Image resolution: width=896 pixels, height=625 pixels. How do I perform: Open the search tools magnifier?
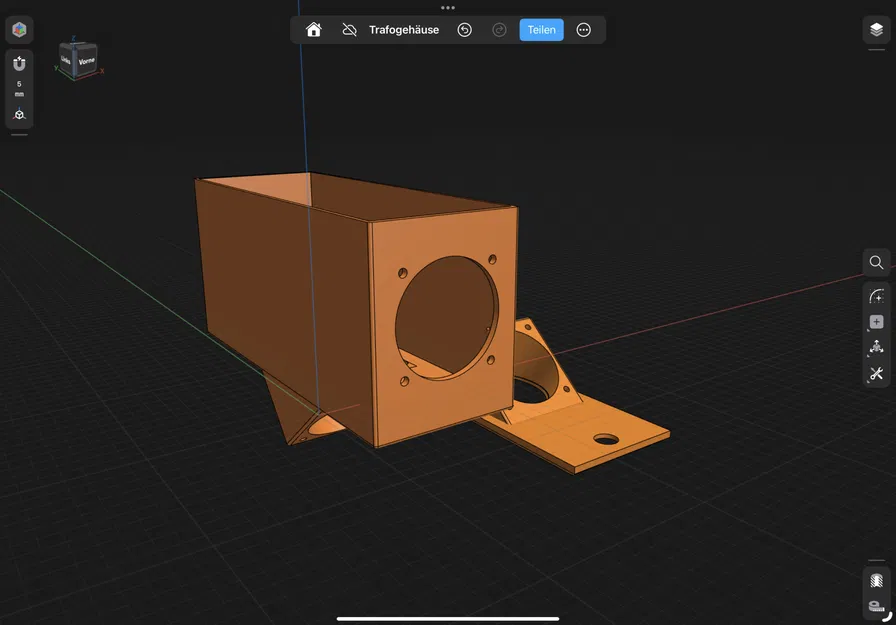pyautogui.click(x=876, y=262)
